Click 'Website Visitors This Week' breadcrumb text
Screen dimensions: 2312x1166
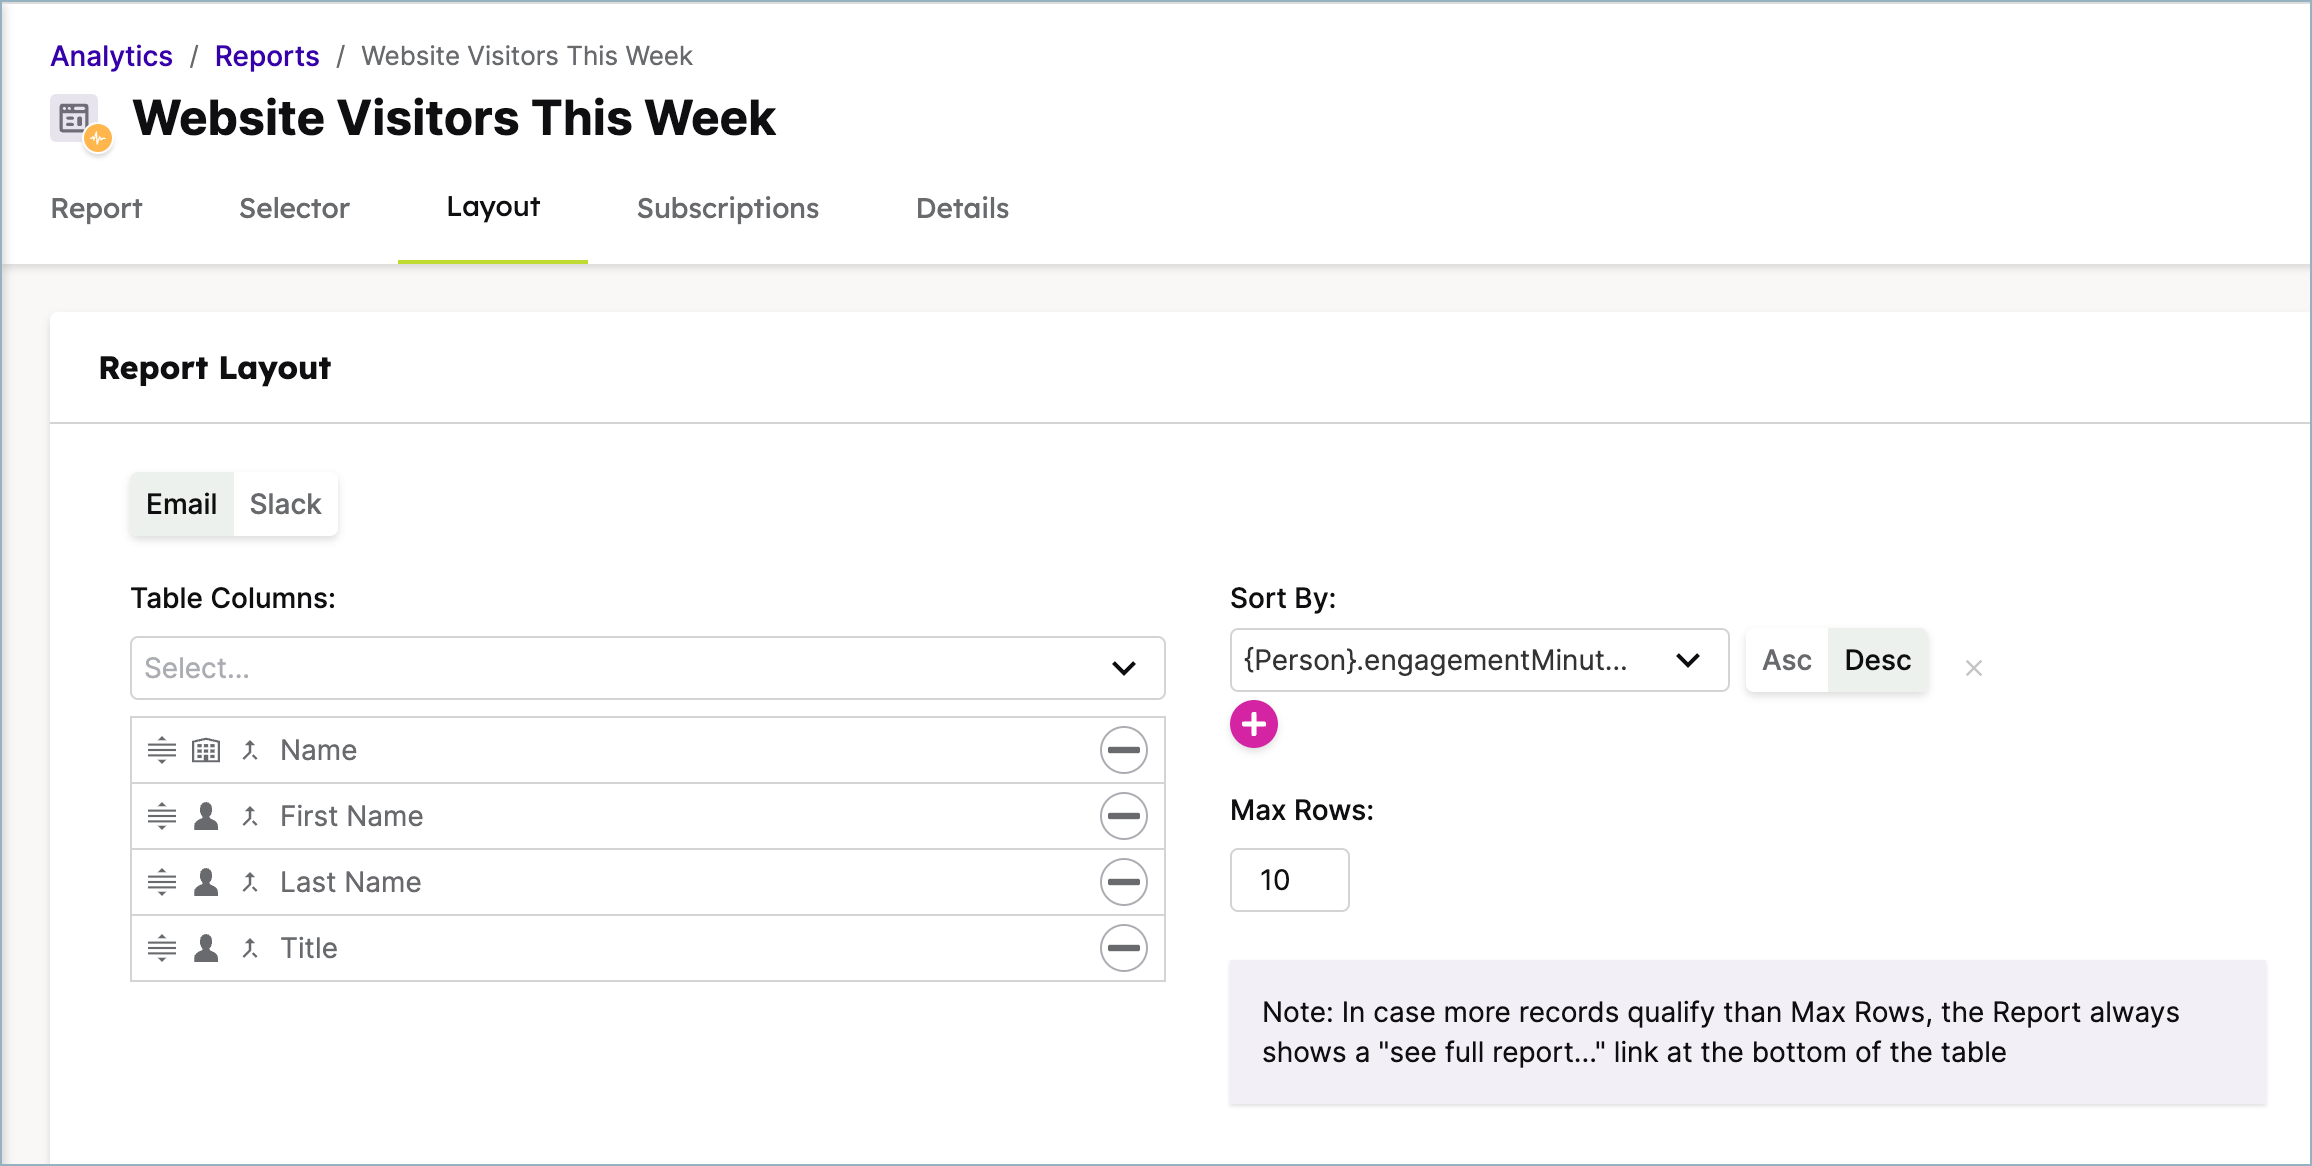(x=527, y=56)
